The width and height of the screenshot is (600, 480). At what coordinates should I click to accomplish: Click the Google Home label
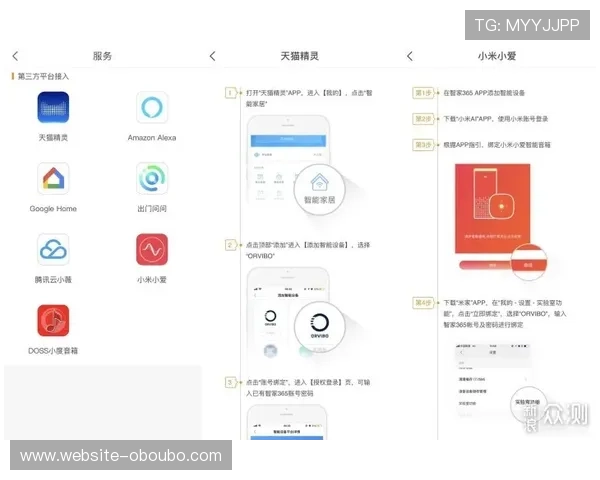53,209
